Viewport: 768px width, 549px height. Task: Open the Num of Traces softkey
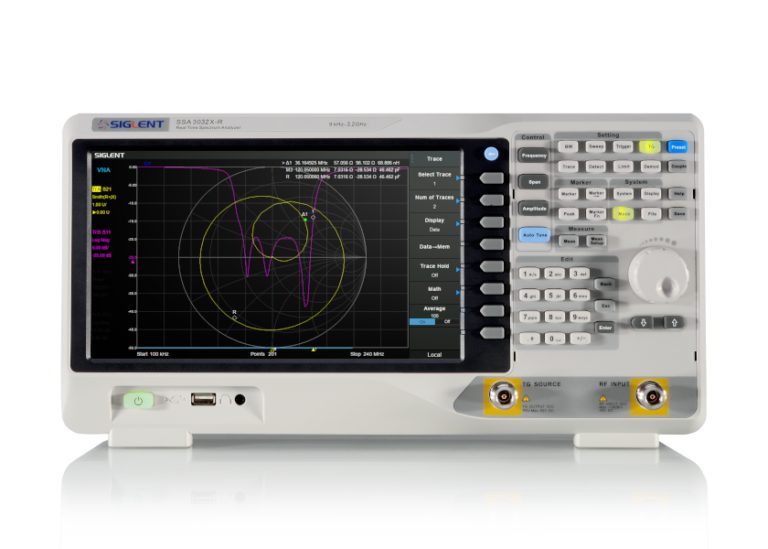(434, 201)
